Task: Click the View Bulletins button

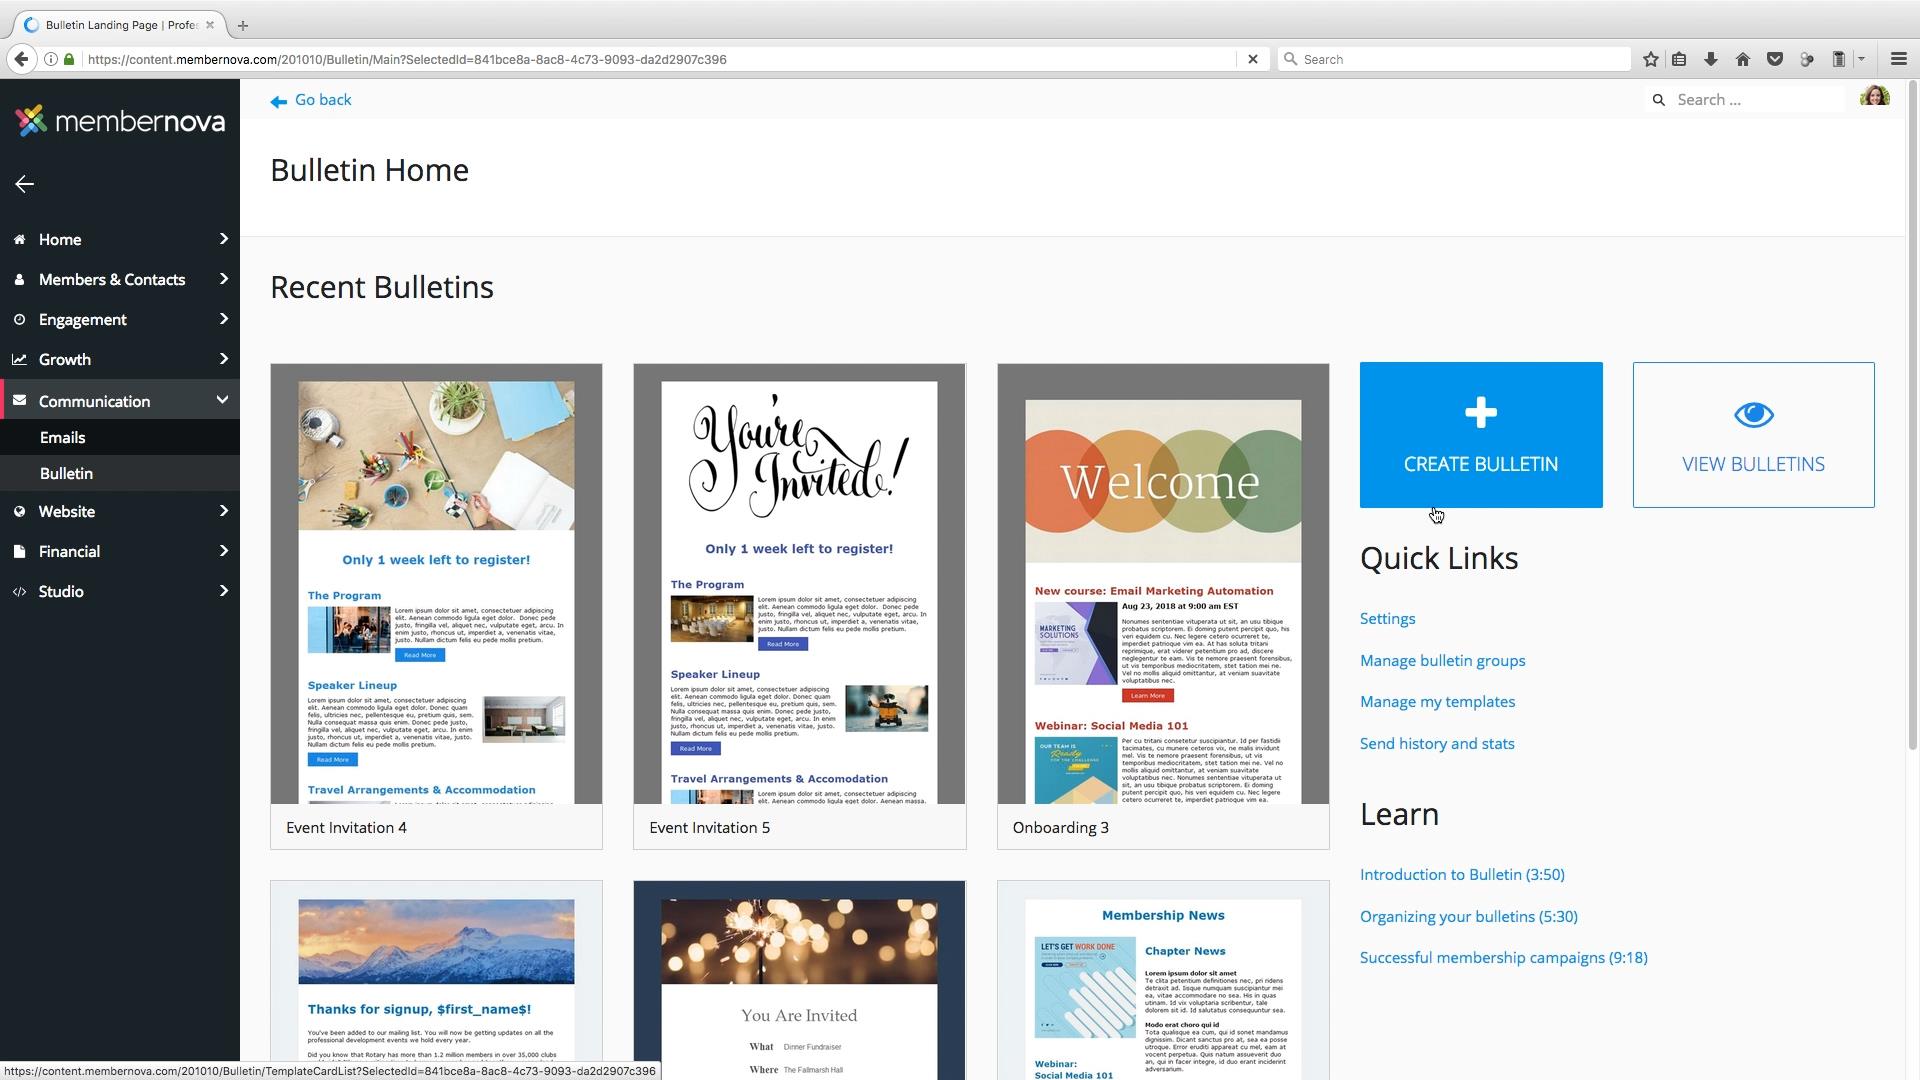Action: [x=1753, y=435]
